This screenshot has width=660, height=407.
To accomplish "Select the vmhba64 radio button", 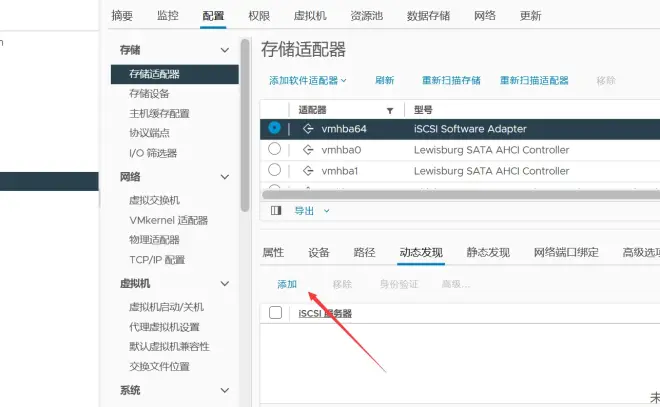I will point(275,129).
